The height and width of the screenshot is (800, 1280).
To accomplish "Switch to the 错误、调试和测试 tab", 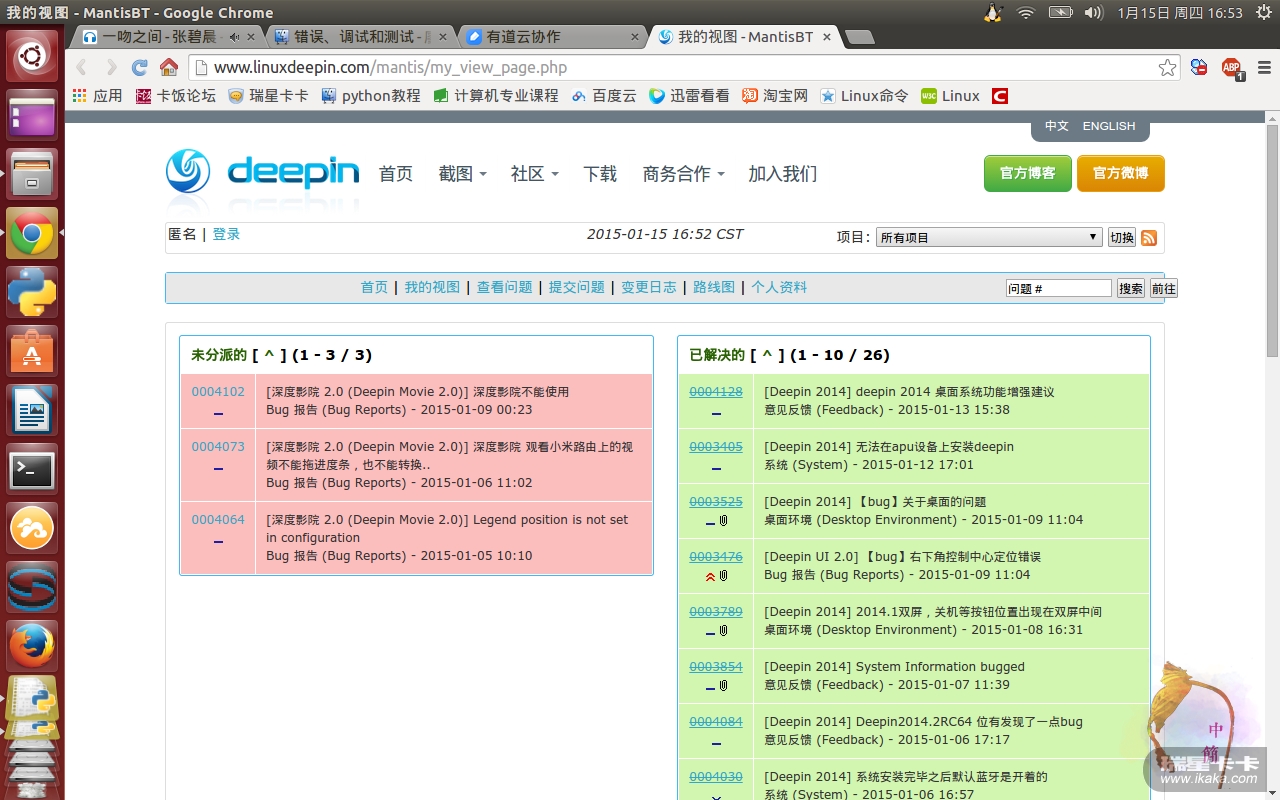I will click(362, 37).
